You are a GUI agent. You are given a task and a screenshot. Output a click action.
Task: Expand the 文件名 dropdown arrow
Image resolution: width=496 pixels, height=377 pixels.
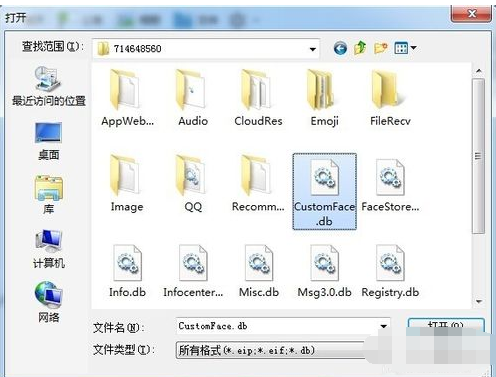384,326
